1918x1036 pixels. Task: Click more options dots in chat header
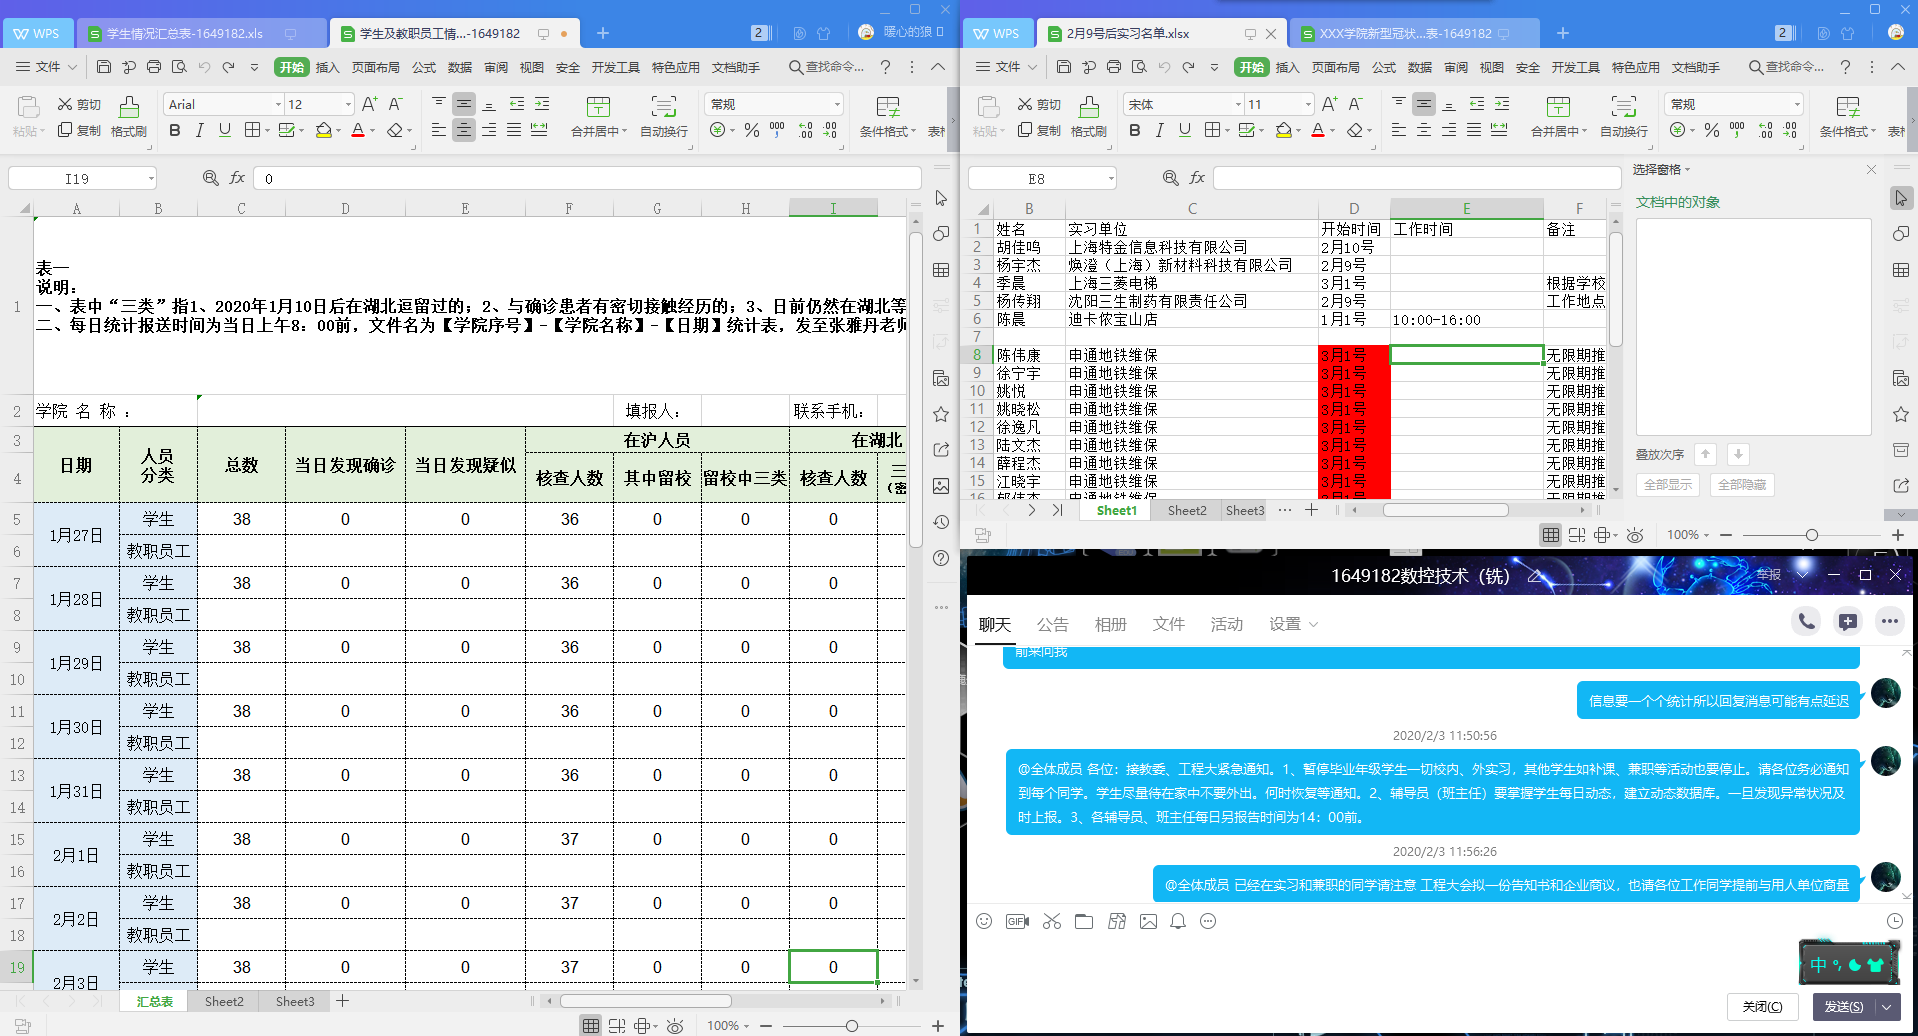point(1889,621)
